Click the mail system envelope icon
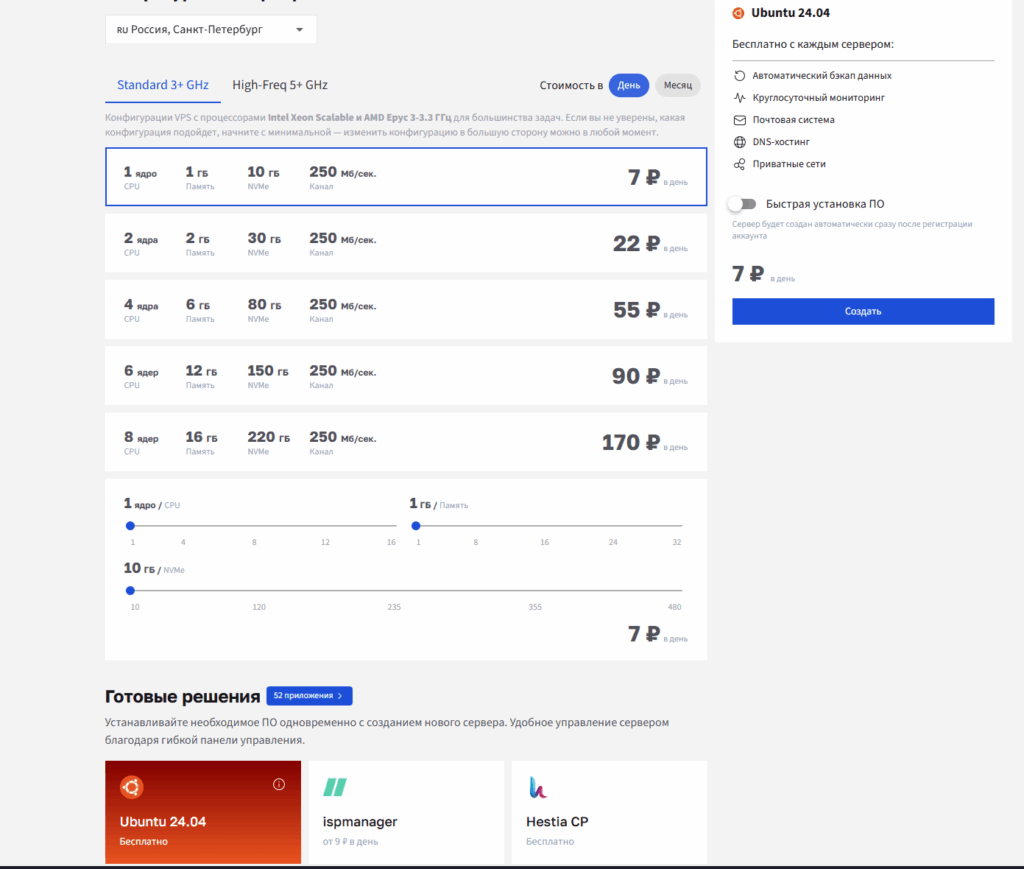 [739, 120]
